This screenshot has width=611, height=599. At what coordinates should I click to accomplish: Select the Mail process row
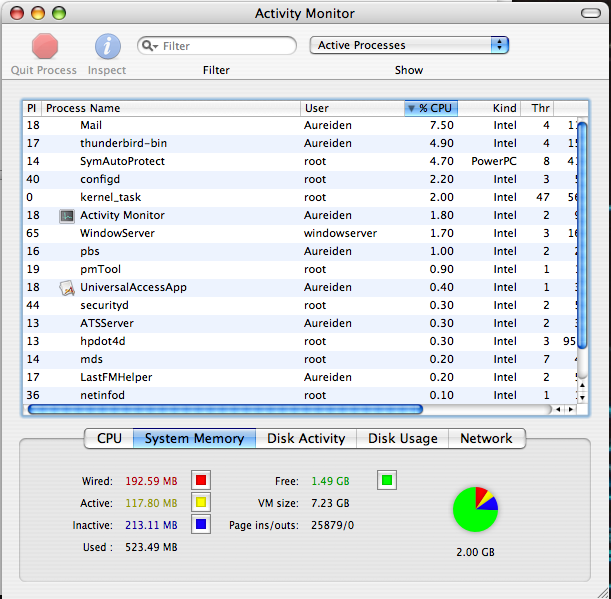click(x=300, y=125)
